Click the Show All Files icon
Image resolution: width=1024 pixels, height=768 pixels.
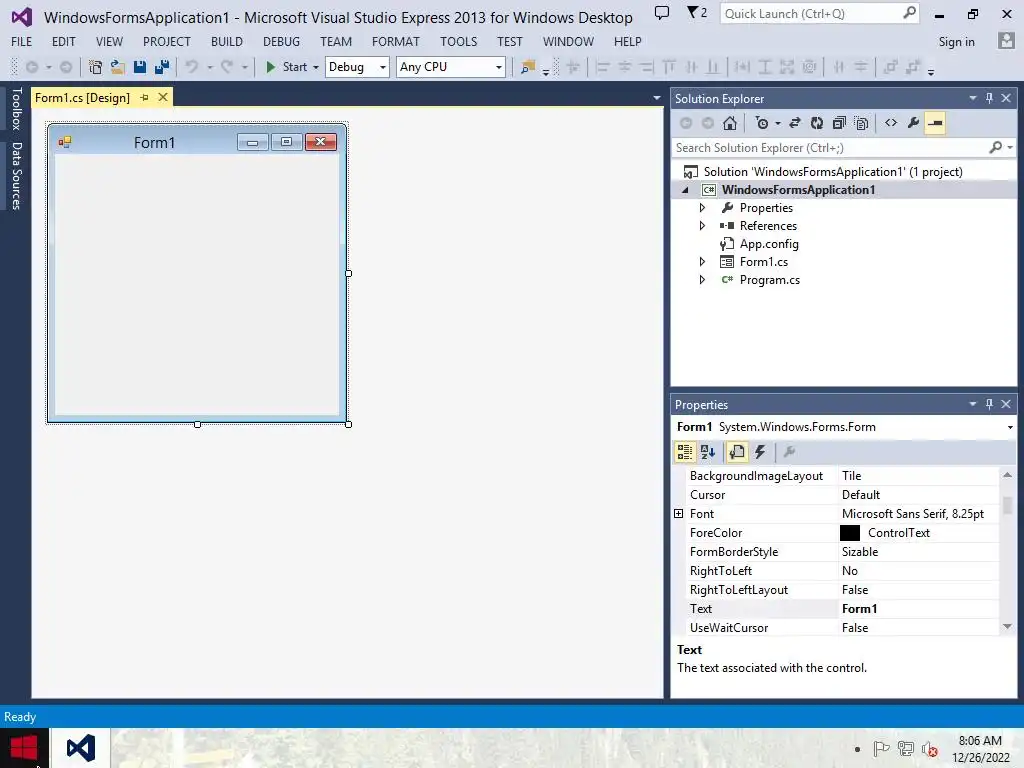point(861,123)
